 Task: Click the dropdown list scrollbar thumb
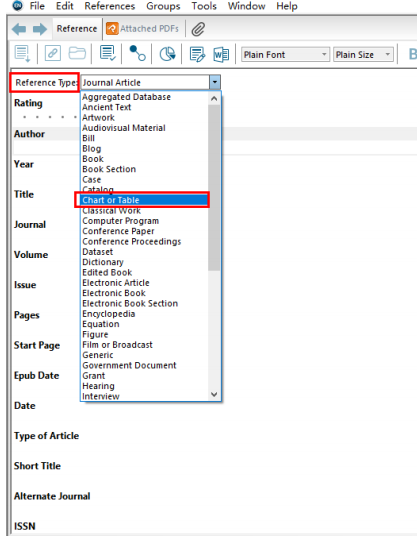(214, 188)
